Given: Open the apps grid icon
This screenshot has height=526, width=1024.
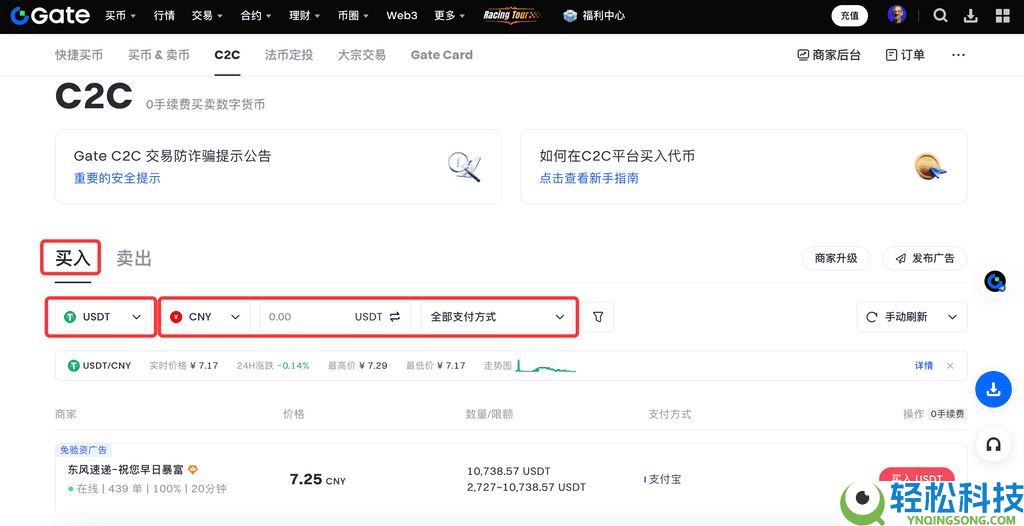Looking at the screenshot, I should [1002, 16].
